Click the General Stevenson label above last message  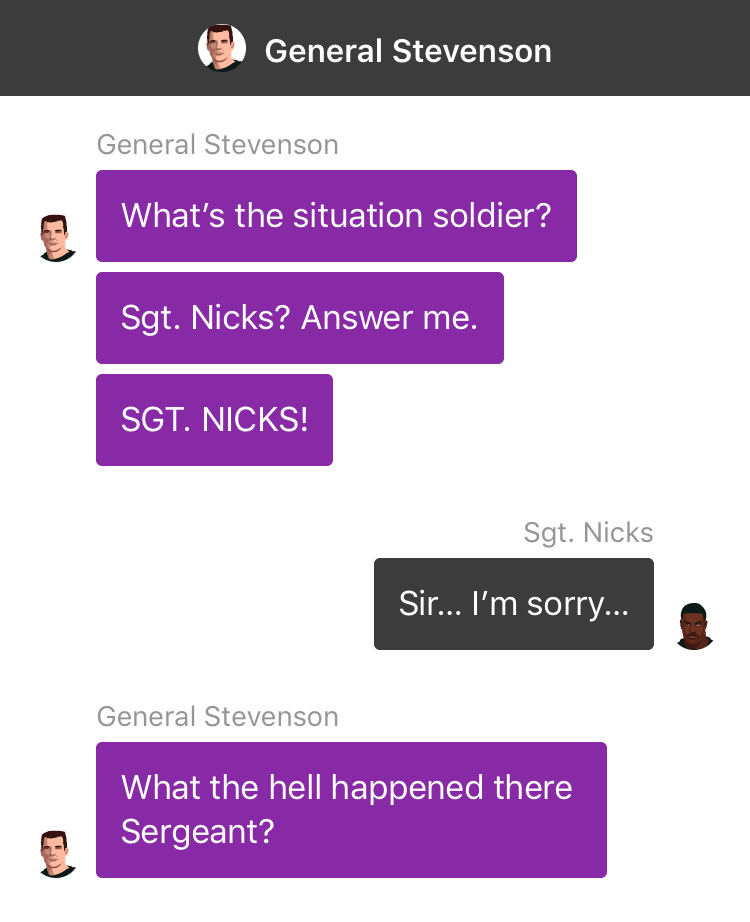218,717
